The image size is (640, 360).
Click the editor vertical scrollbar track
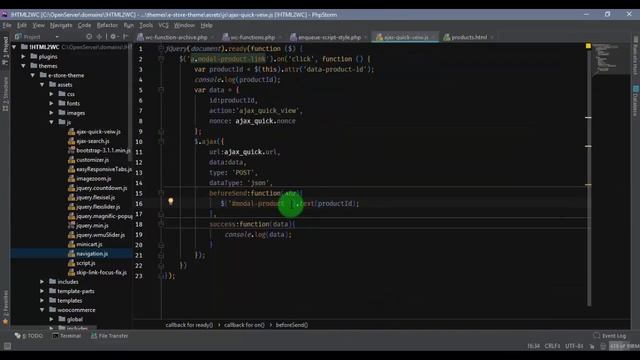pos(589,176)
